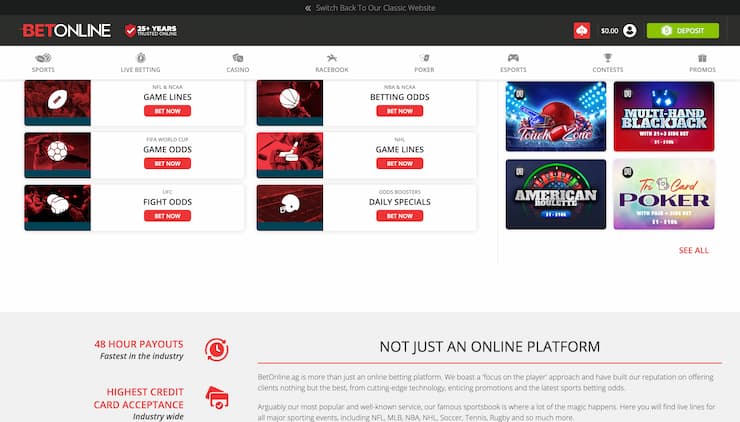Click the 25+ Years Trusted Online badge
This screenshot has height=422, width=740.
pyautogui.click(x=151, y=31)
